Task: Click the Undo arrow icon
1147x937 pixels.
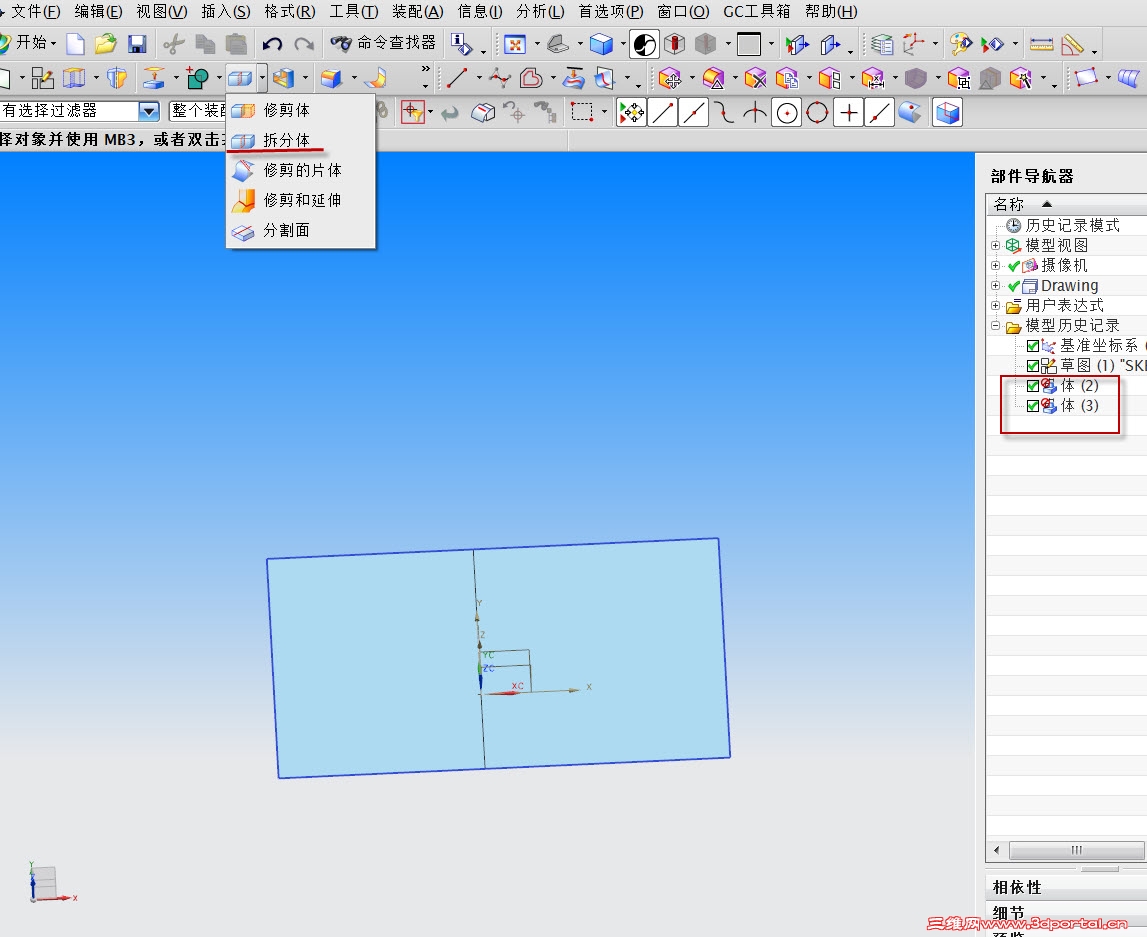Action: coord(272,44)
